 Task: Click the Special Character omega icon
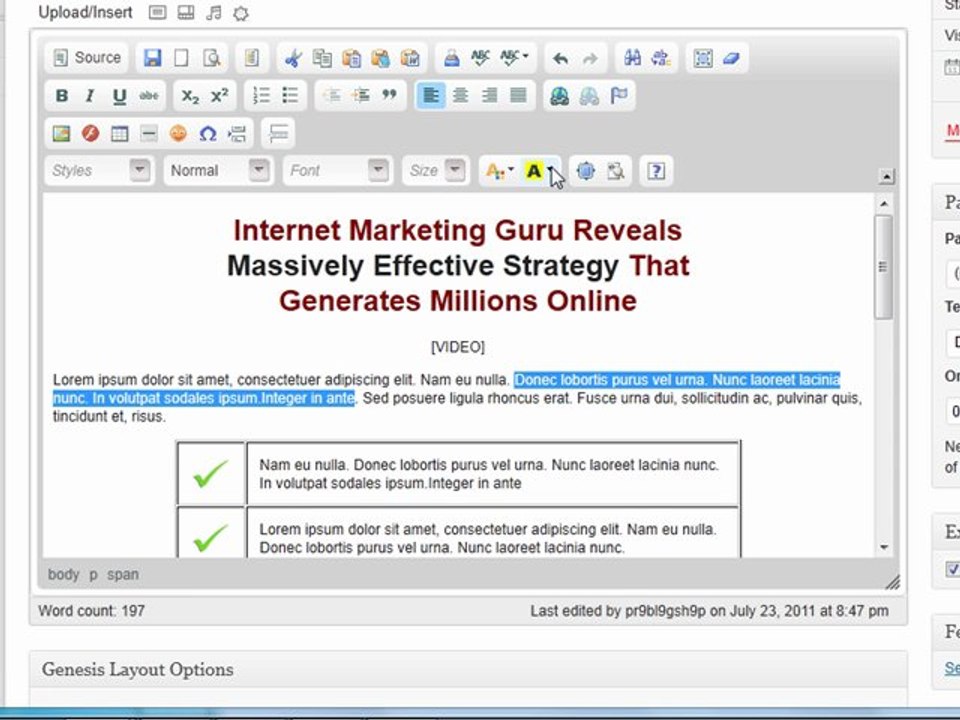208,133
